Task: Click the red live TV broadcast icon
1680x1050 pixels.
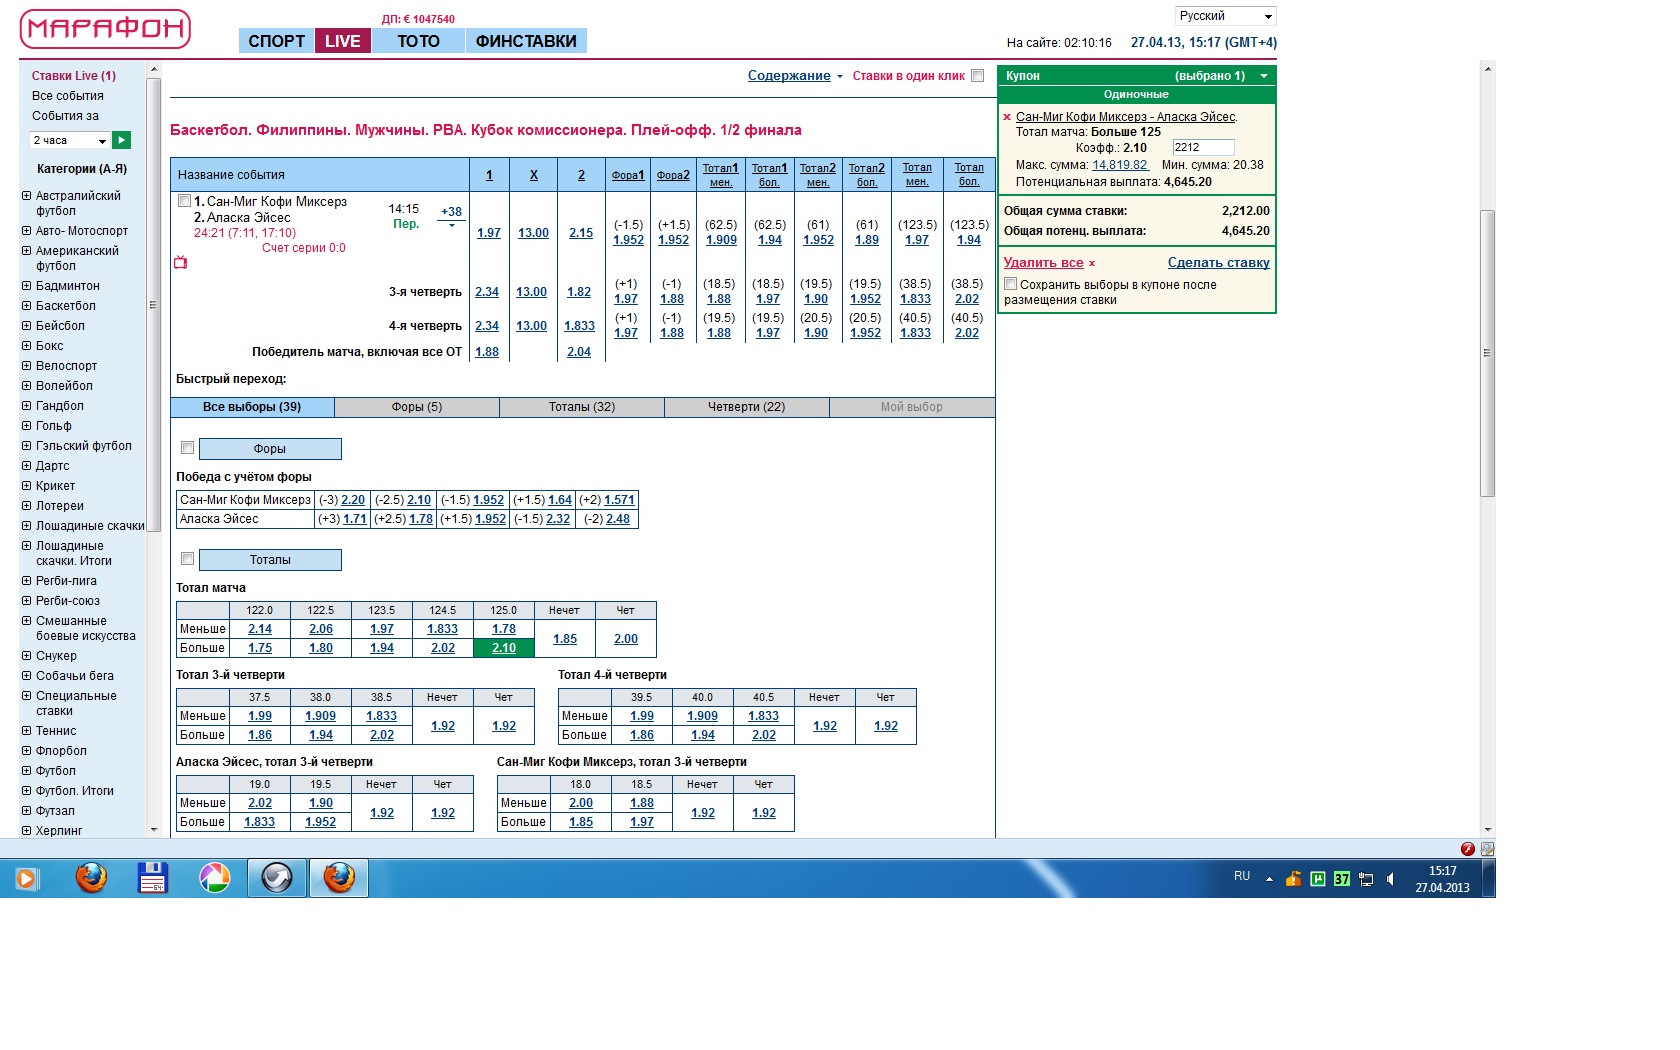Action: pyautogui.click(x=181, y=262)
